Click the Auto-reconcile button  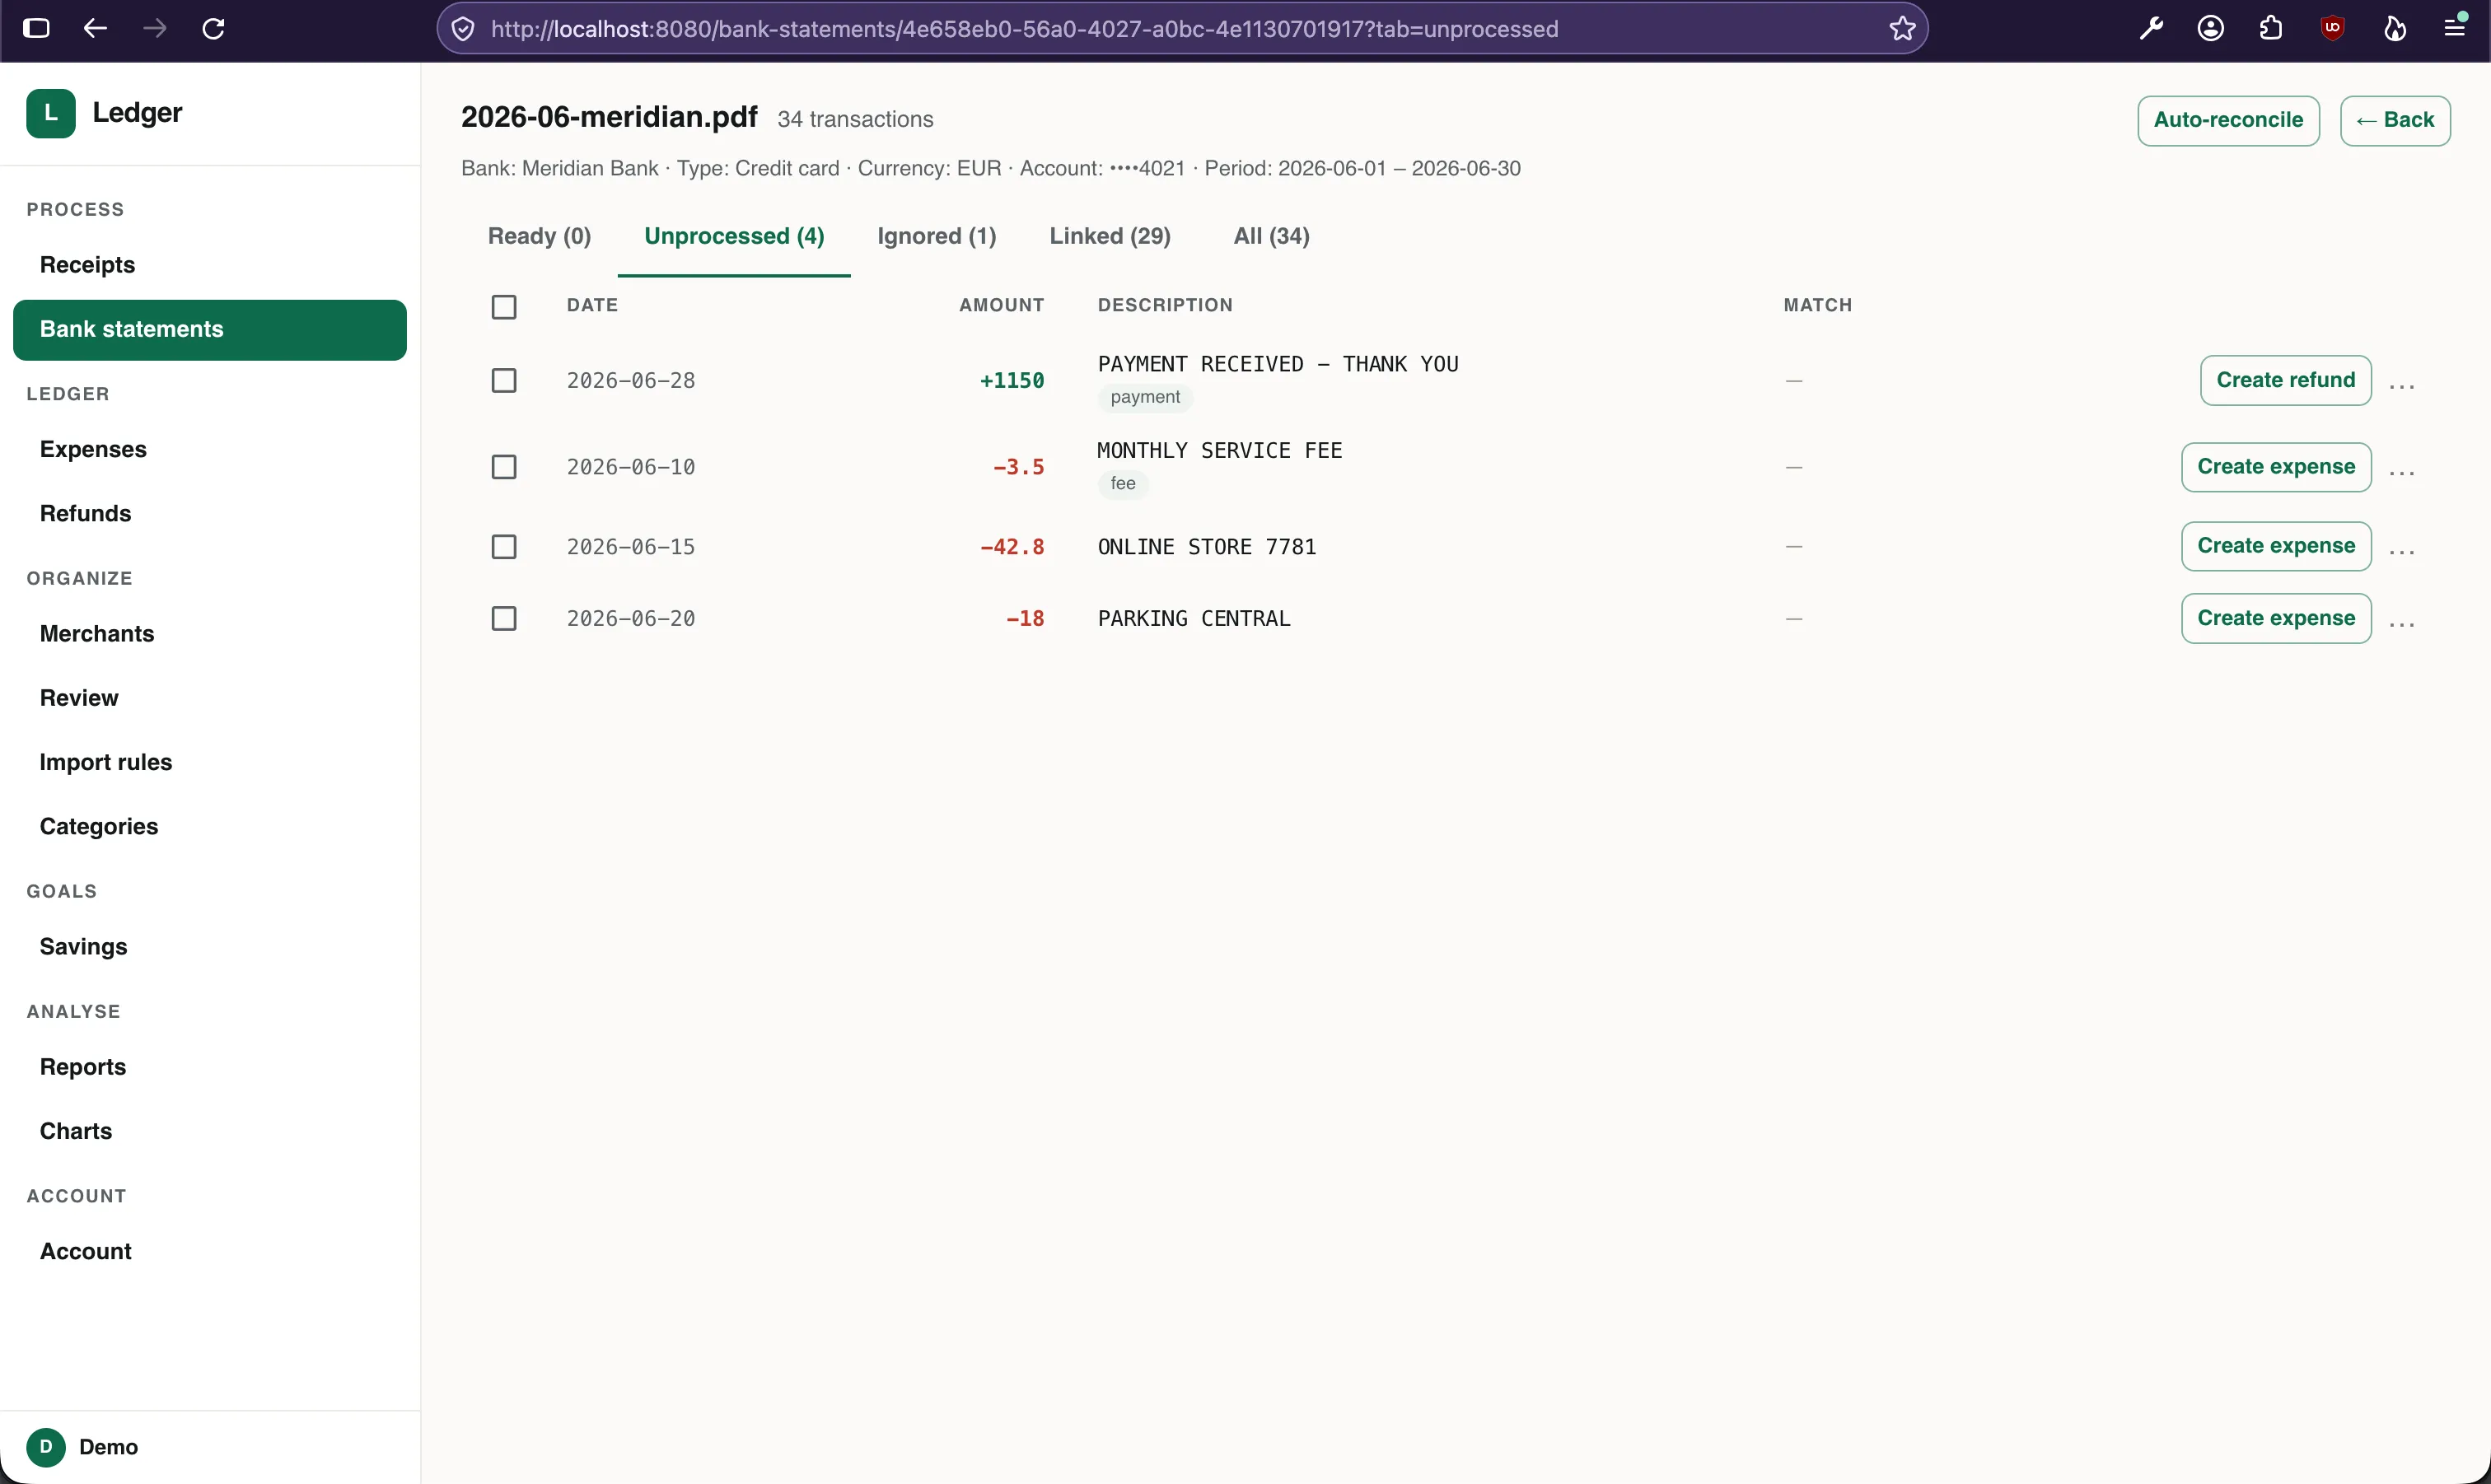(x=2228, y=121)
